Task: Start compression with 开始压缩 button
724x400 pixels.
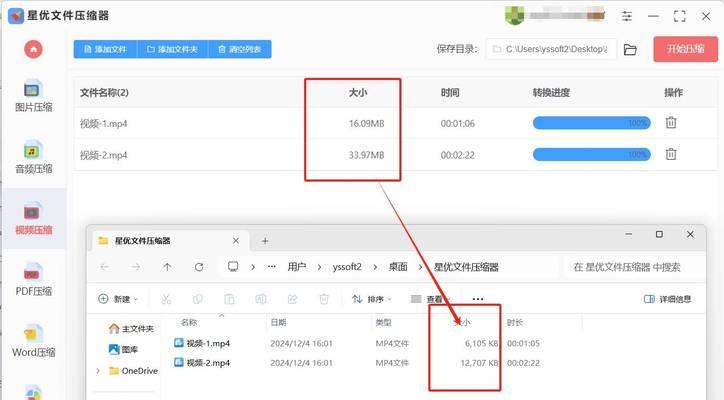Action: [x=686, y=49]
